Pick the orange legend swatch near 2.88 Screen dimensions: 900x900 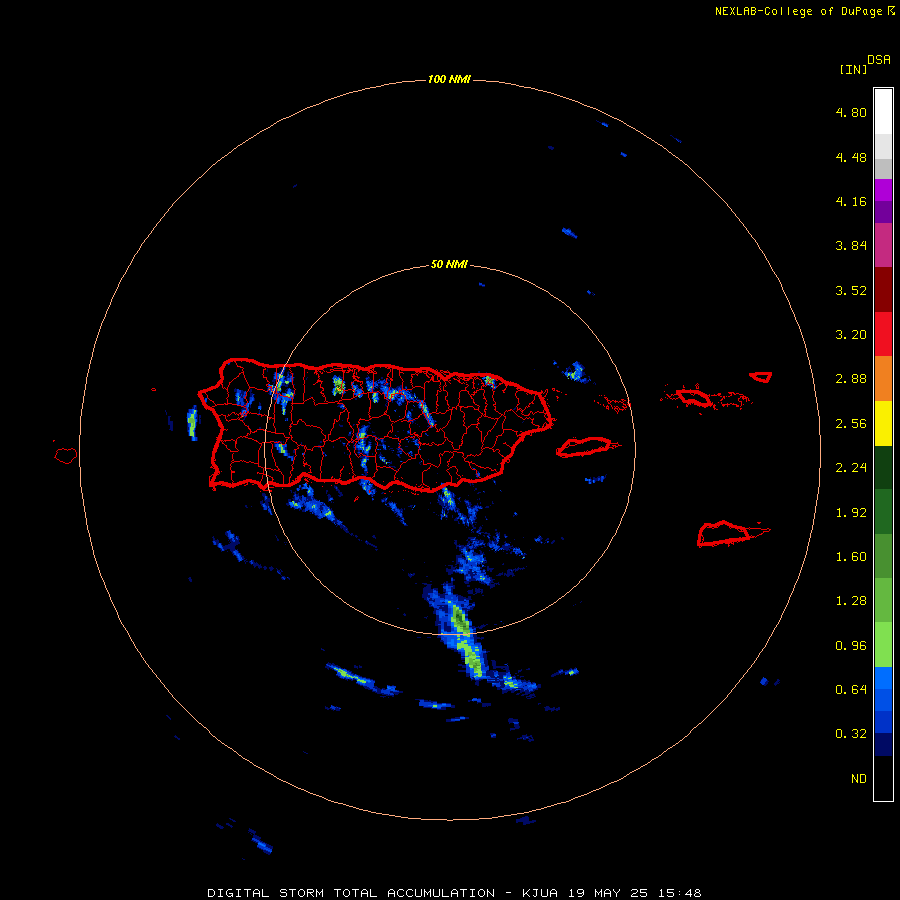[x=883, y=379]
